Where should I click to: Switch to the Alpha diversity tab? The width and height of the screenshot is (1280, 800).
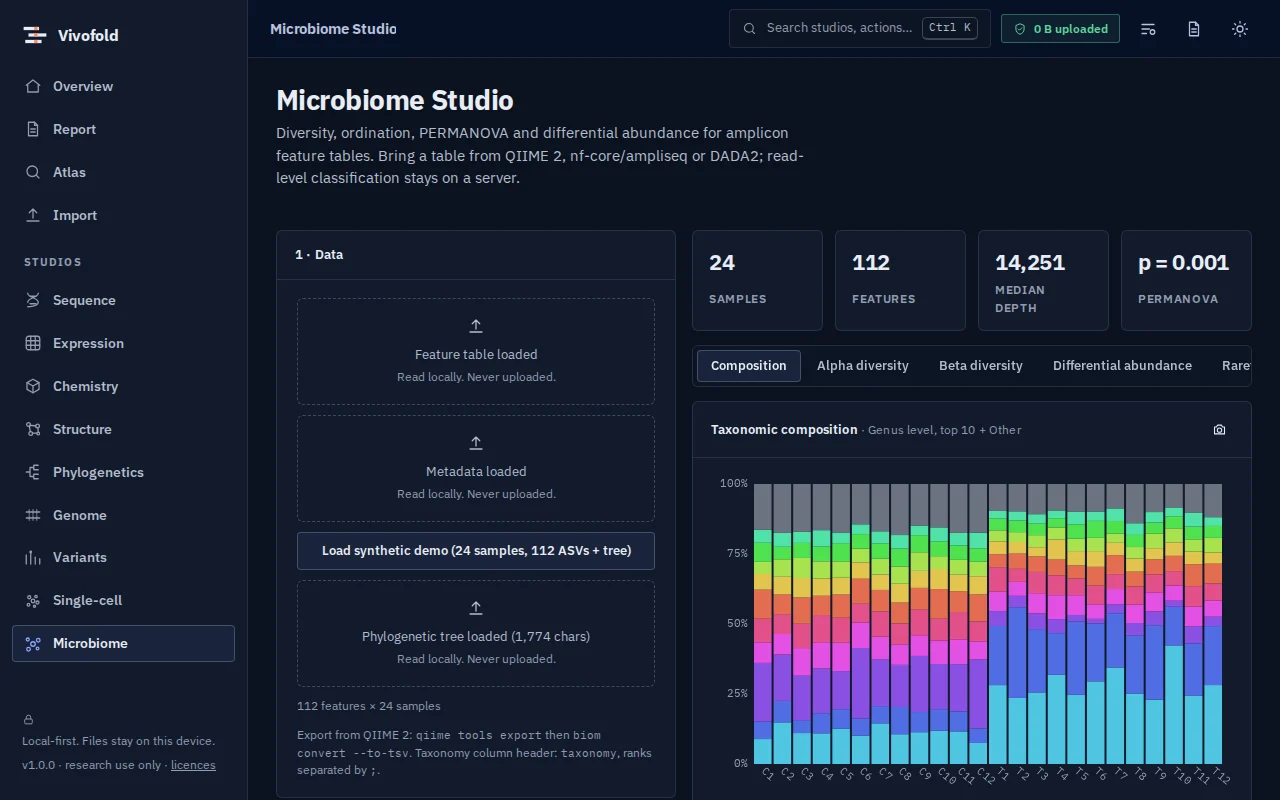pos(863,366)
